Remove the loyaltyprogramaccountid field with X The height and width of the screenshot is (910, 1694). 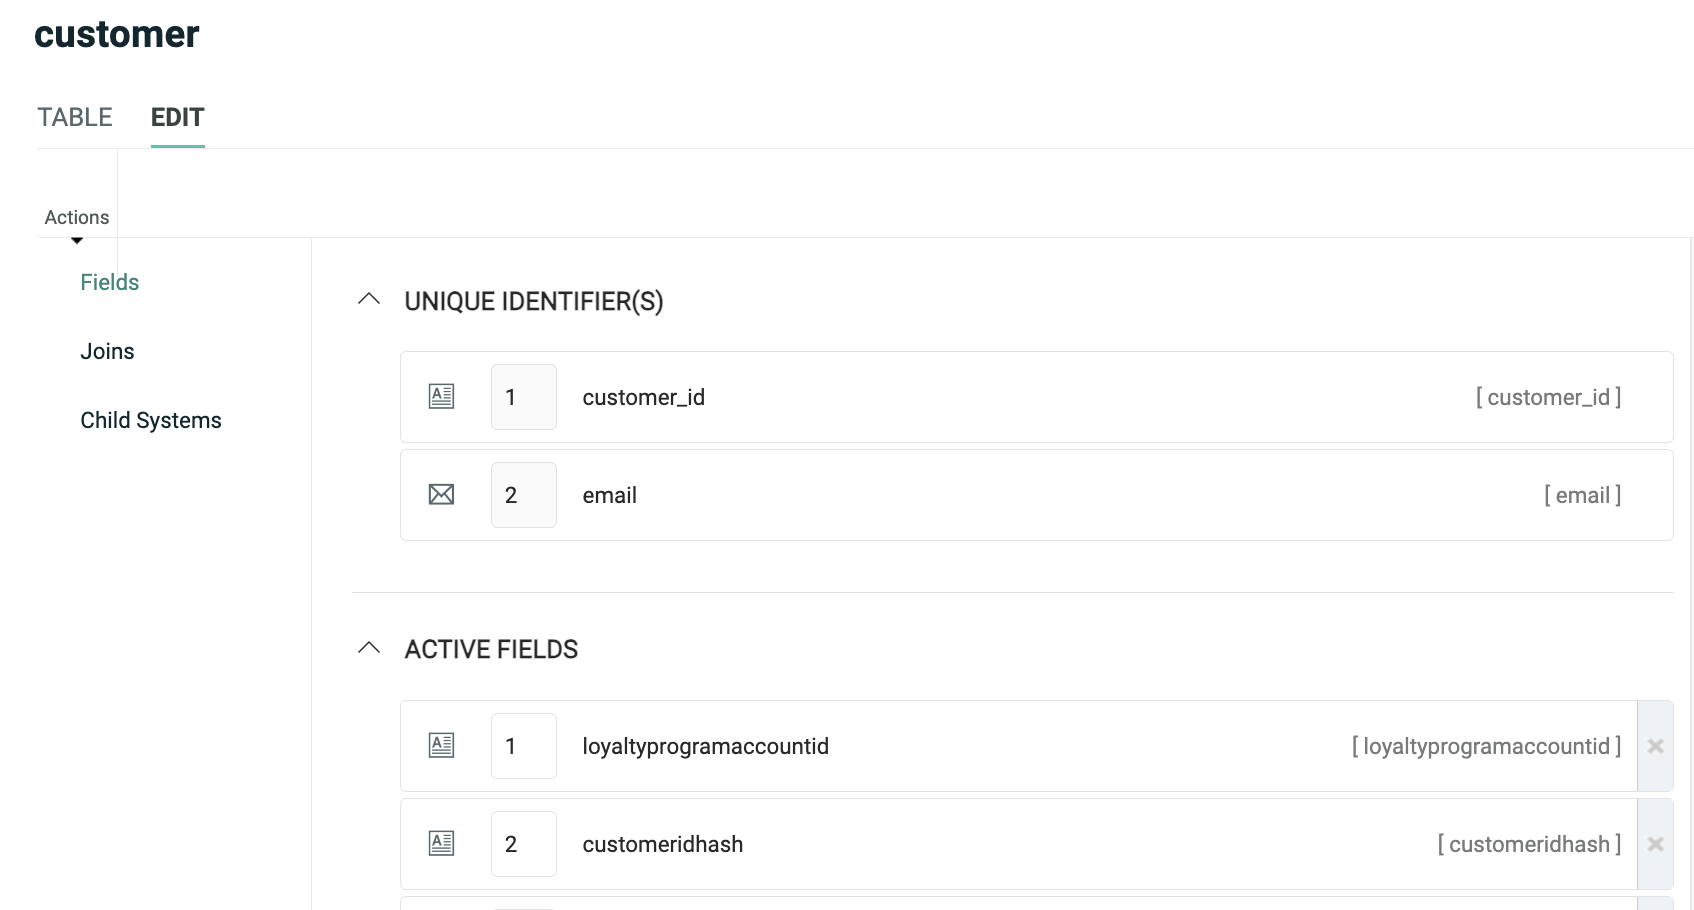[1655, 746]
